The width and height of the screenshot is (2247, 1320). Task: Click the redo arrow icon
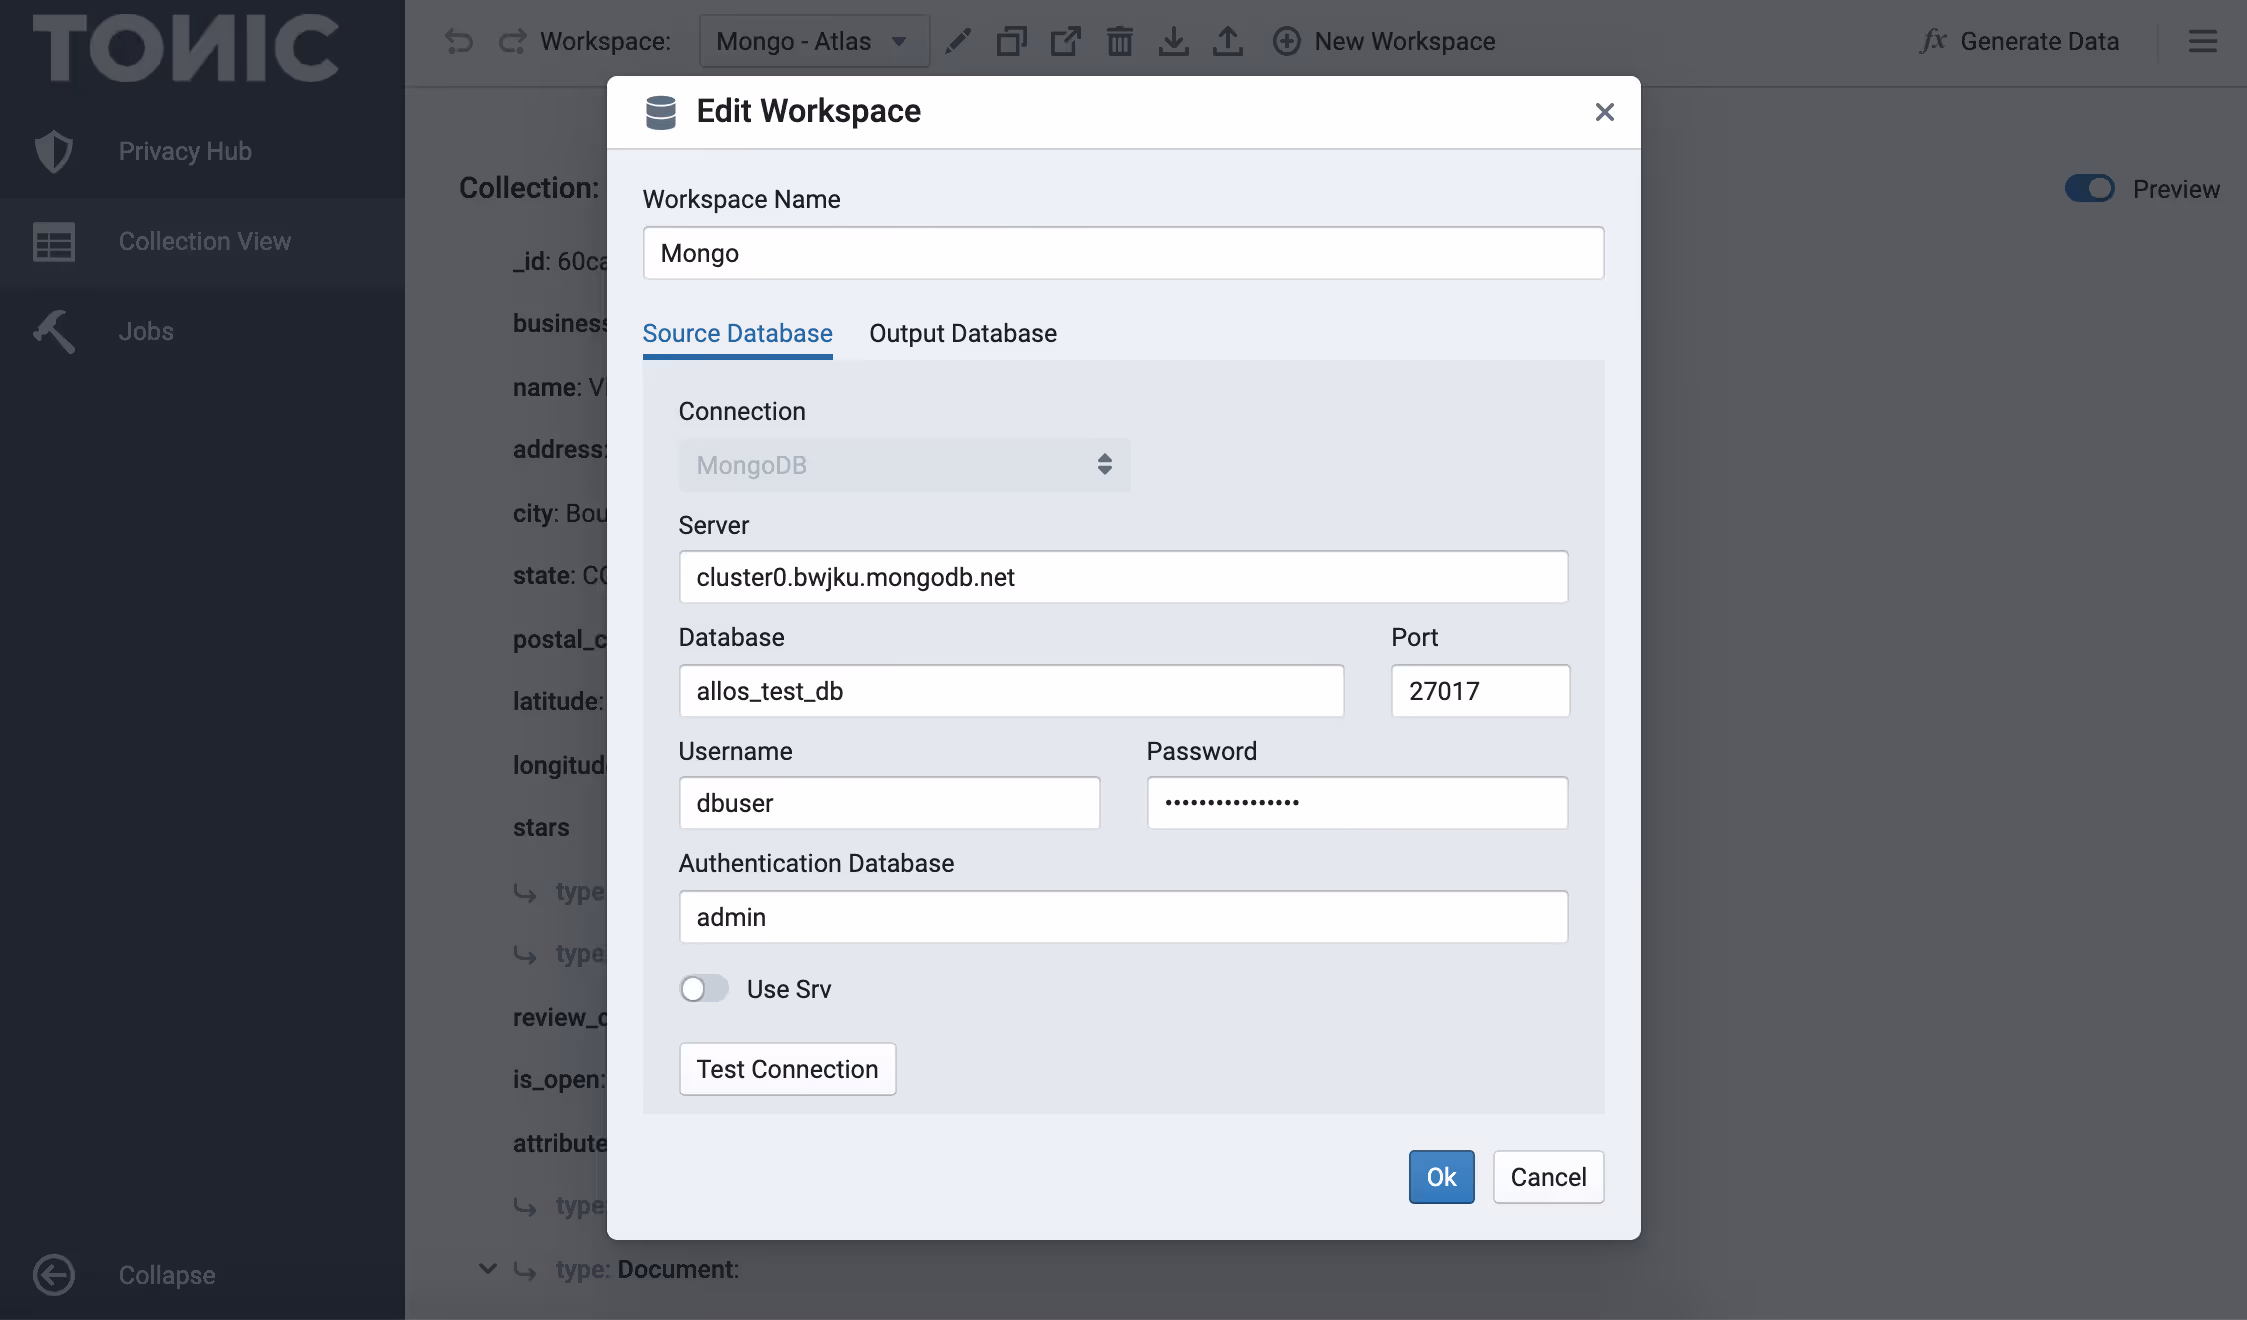pos(513,41)
